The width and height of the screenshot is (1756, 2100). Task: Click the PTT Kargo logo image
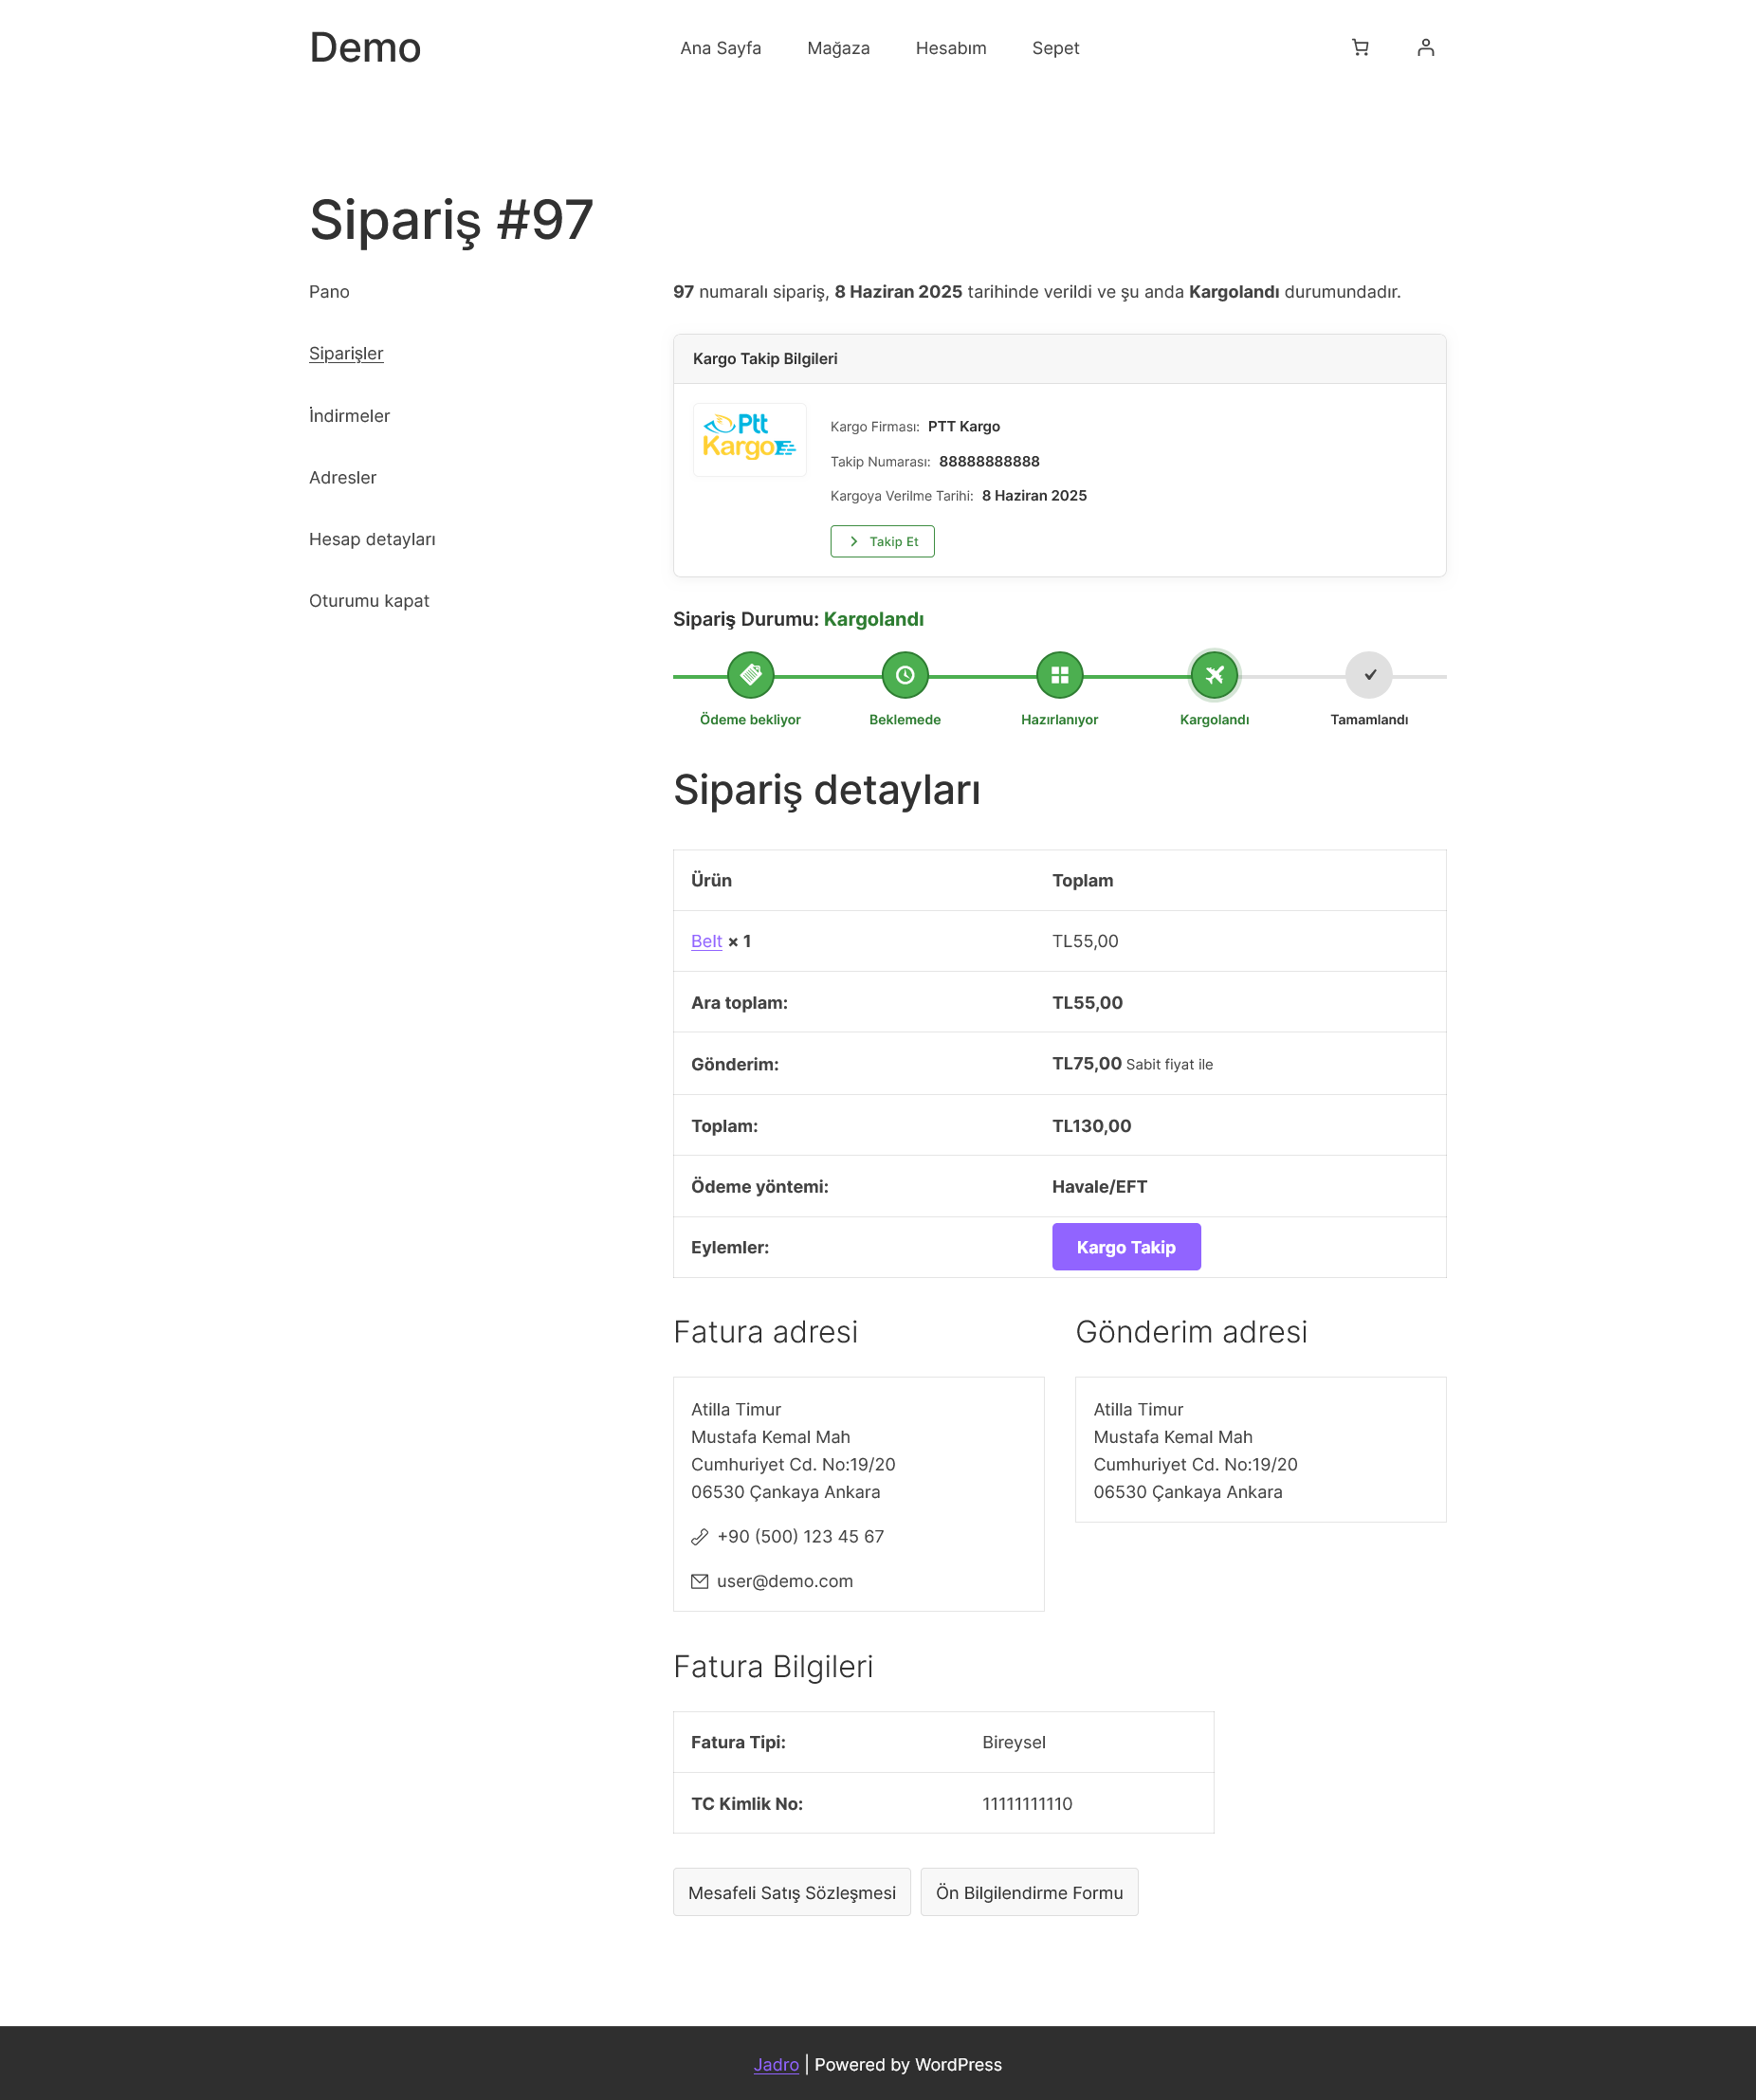pos(750,439)
